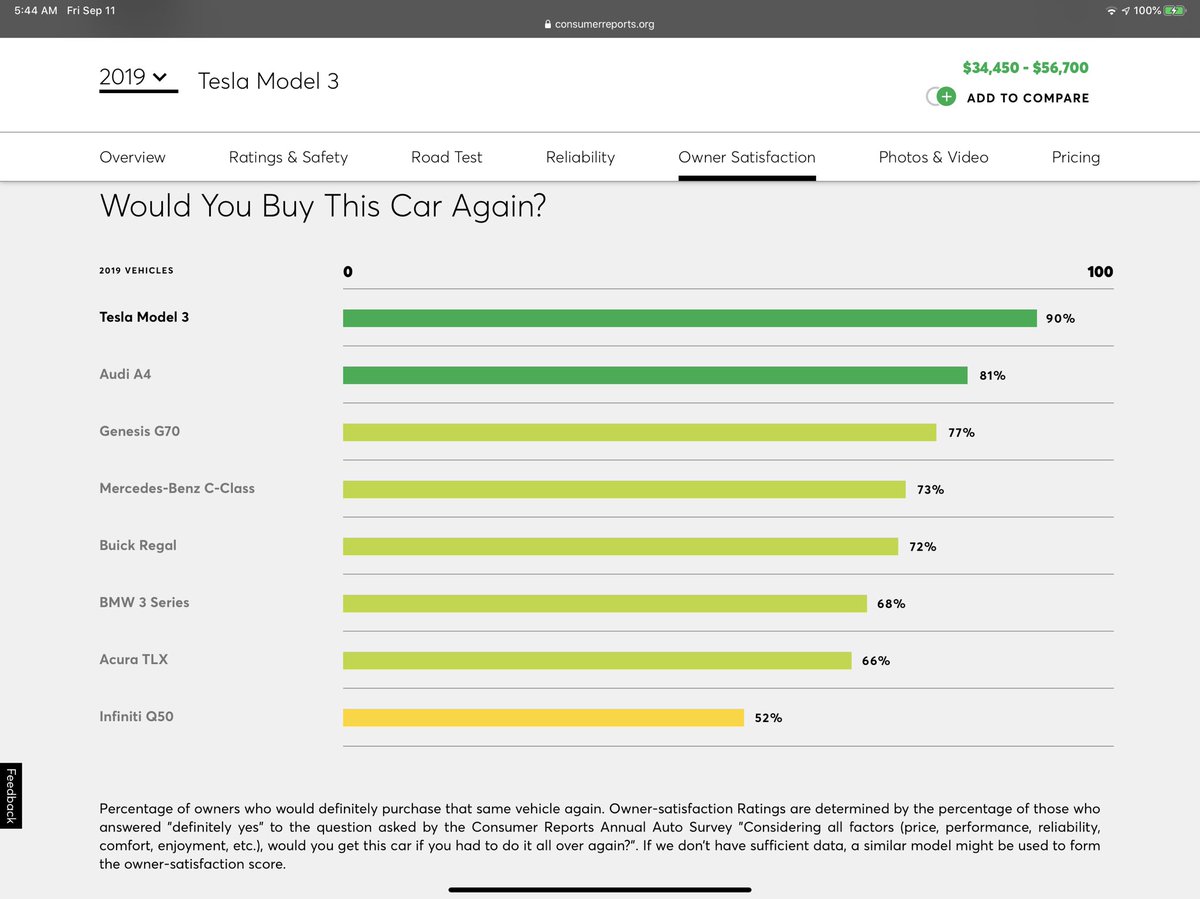The image size is (1200, 899).
Task: Switch to the Pricing tab
Action: [x=1076, y=157]
